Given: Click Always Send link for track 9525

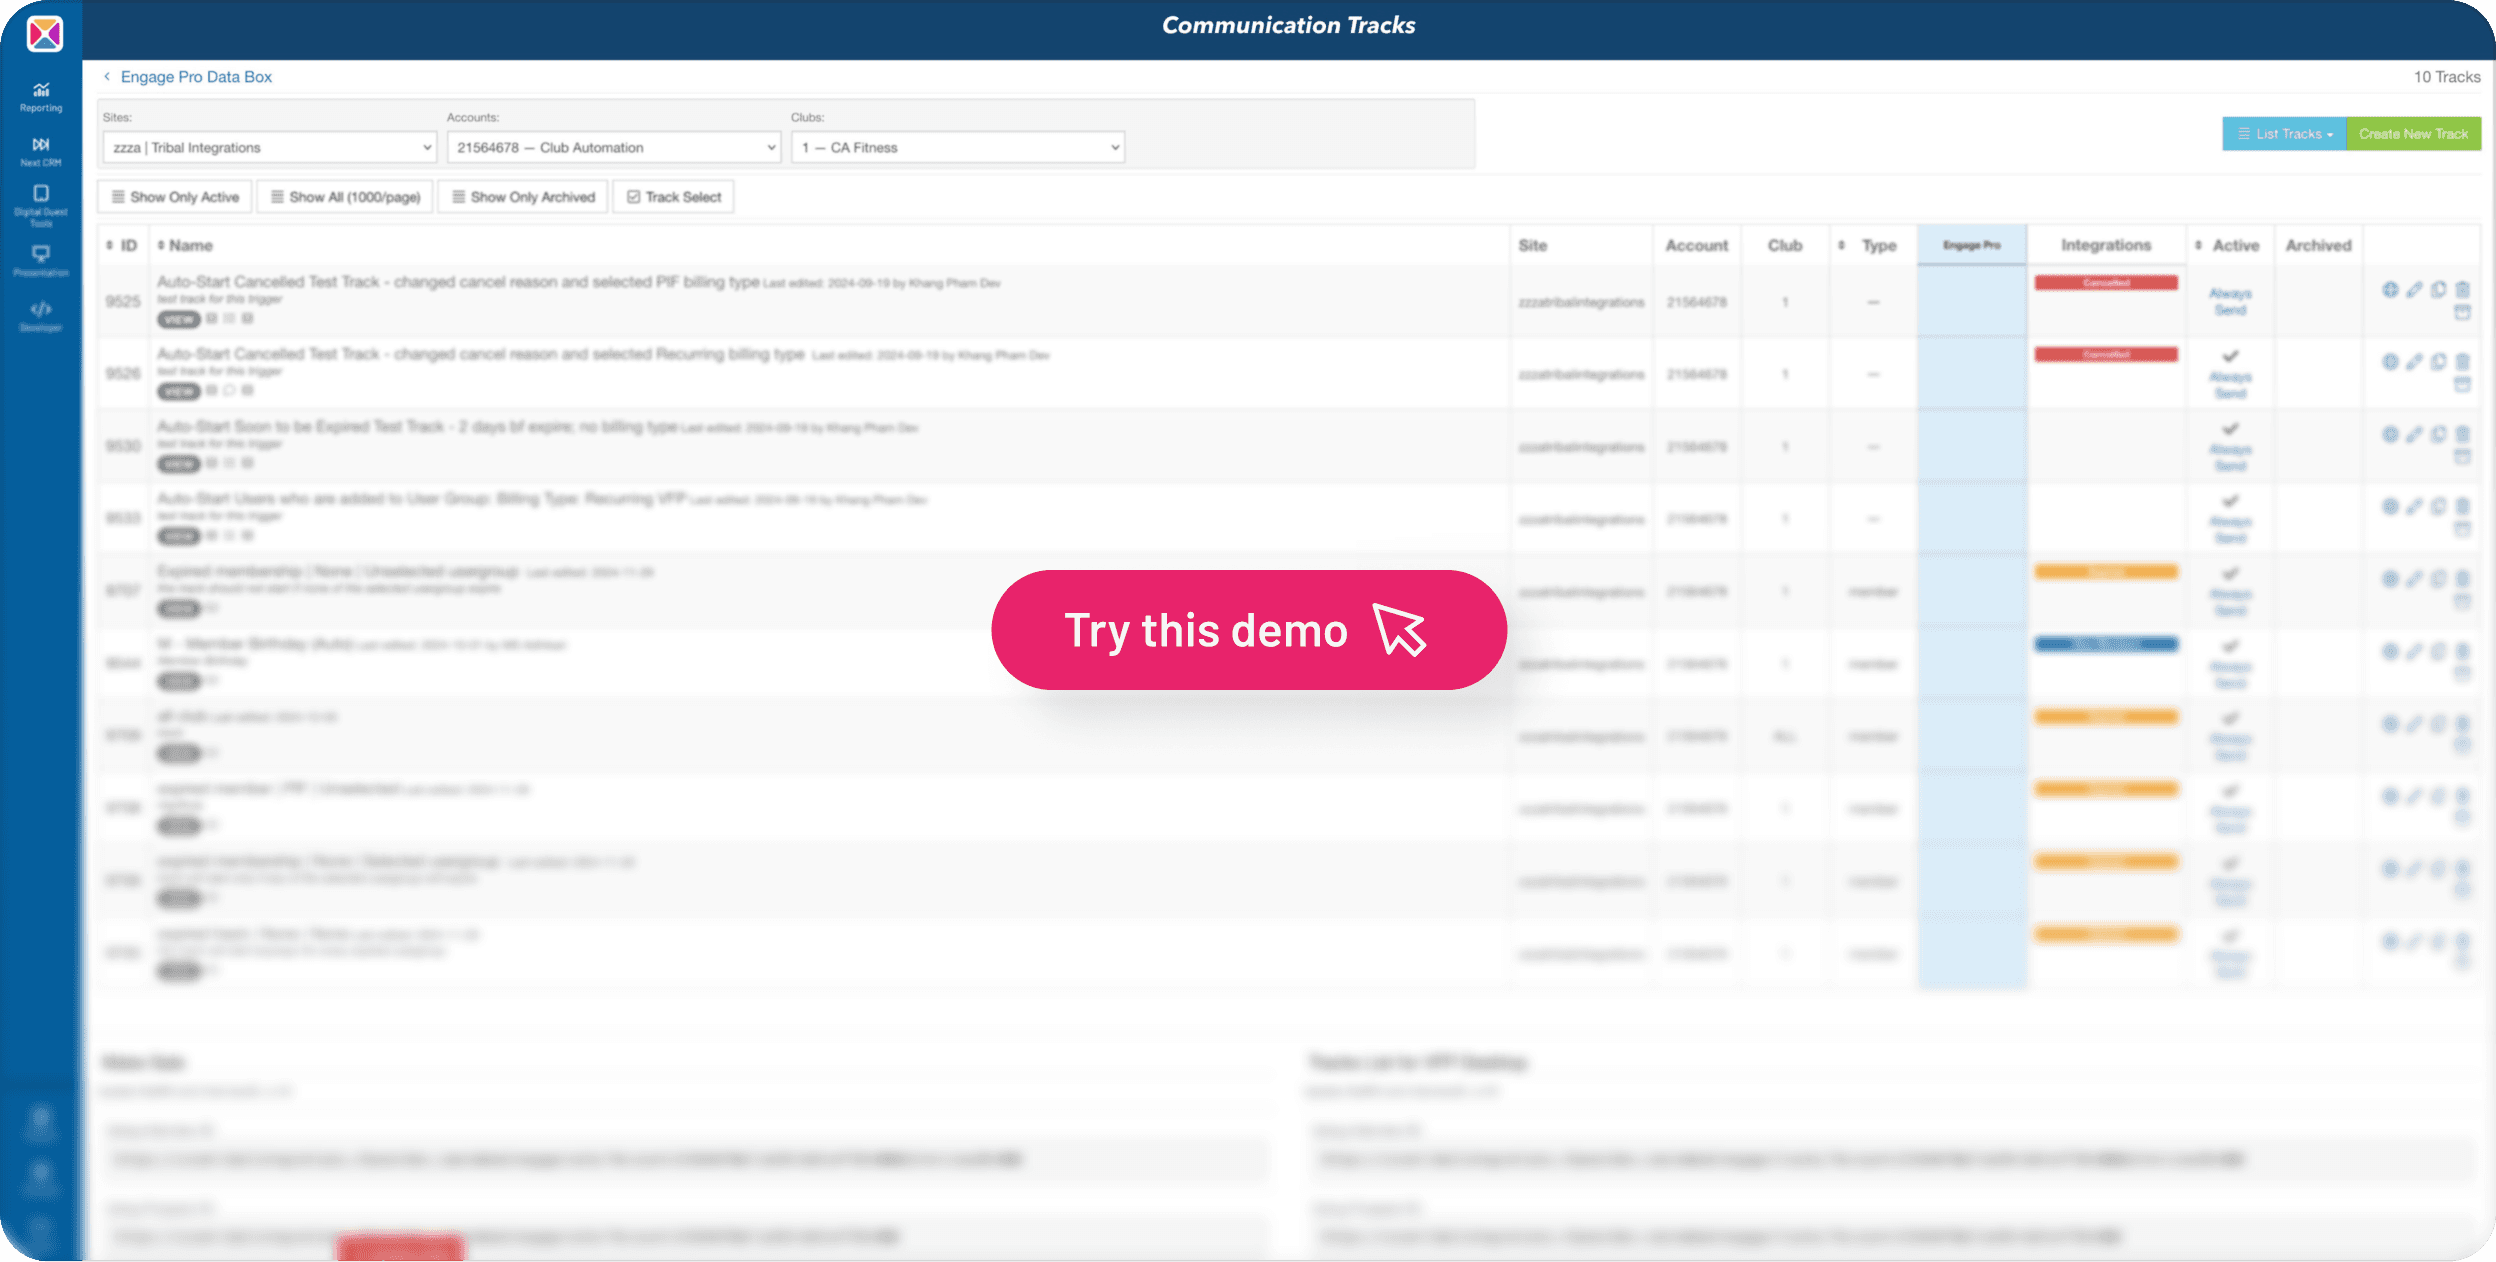Looking at the screenshot, I should 2230,302.
